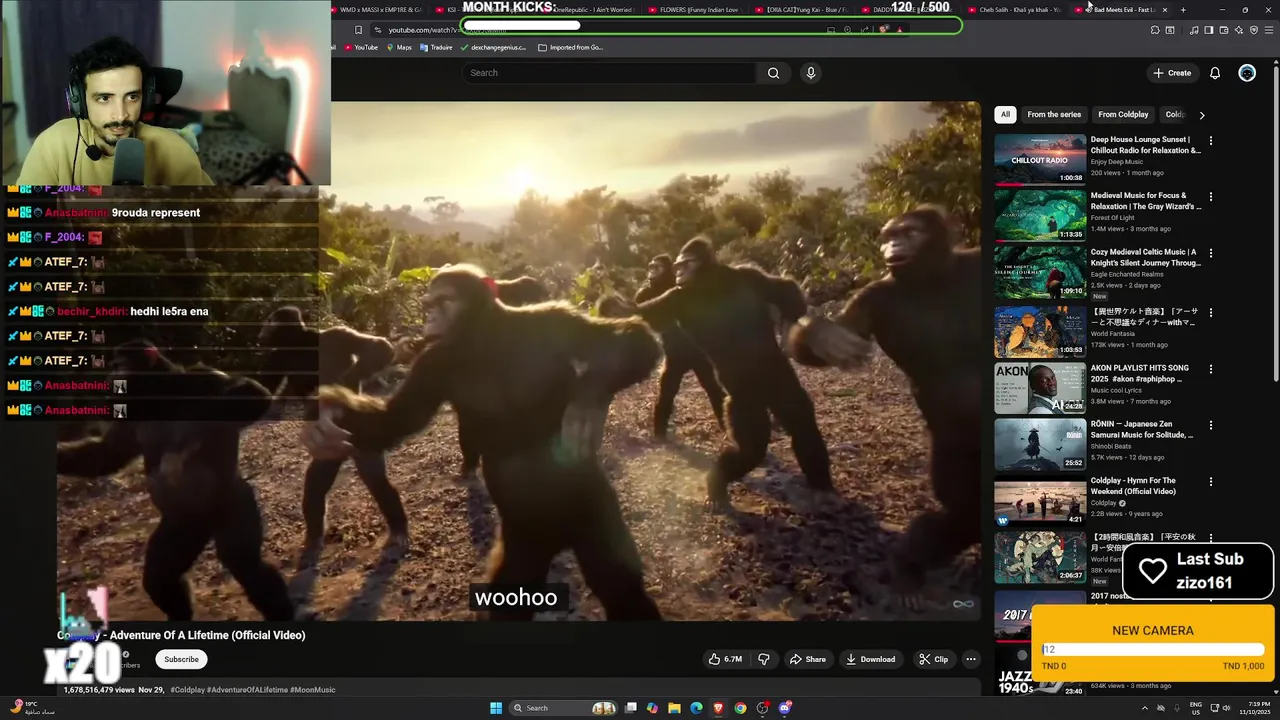The height and width of the screenshot is (720, 1280).
Task: Switch to FLOWERS Funny Indian Love tab
Action: (x=694, y=10)
